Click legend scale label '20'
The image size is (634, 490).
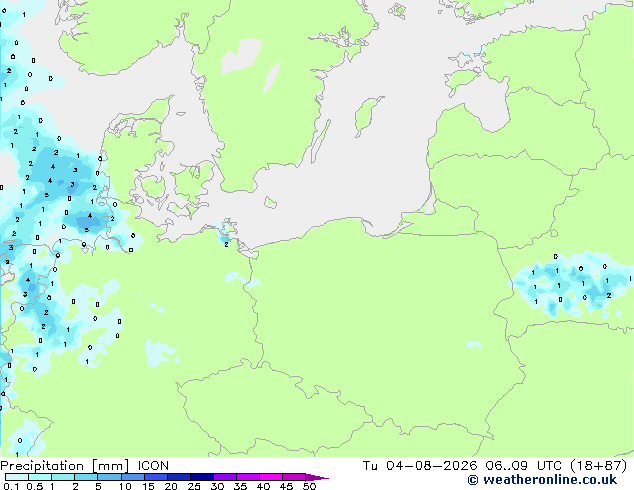point(171,486)
